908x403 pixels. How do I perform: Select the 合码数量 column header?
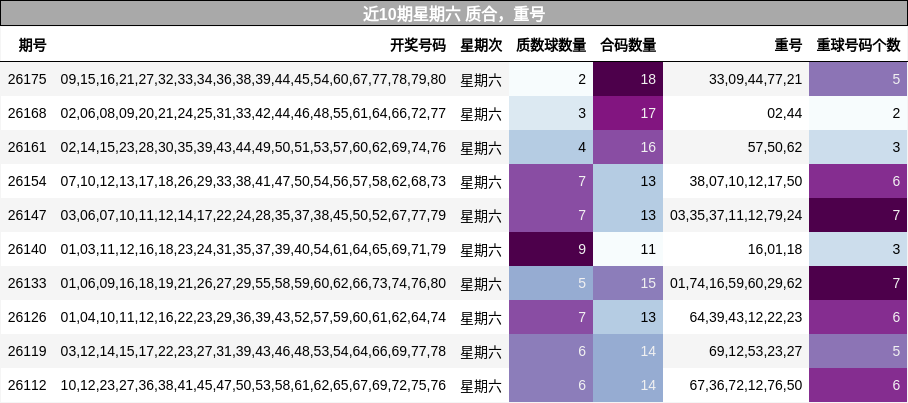(628, 45)
